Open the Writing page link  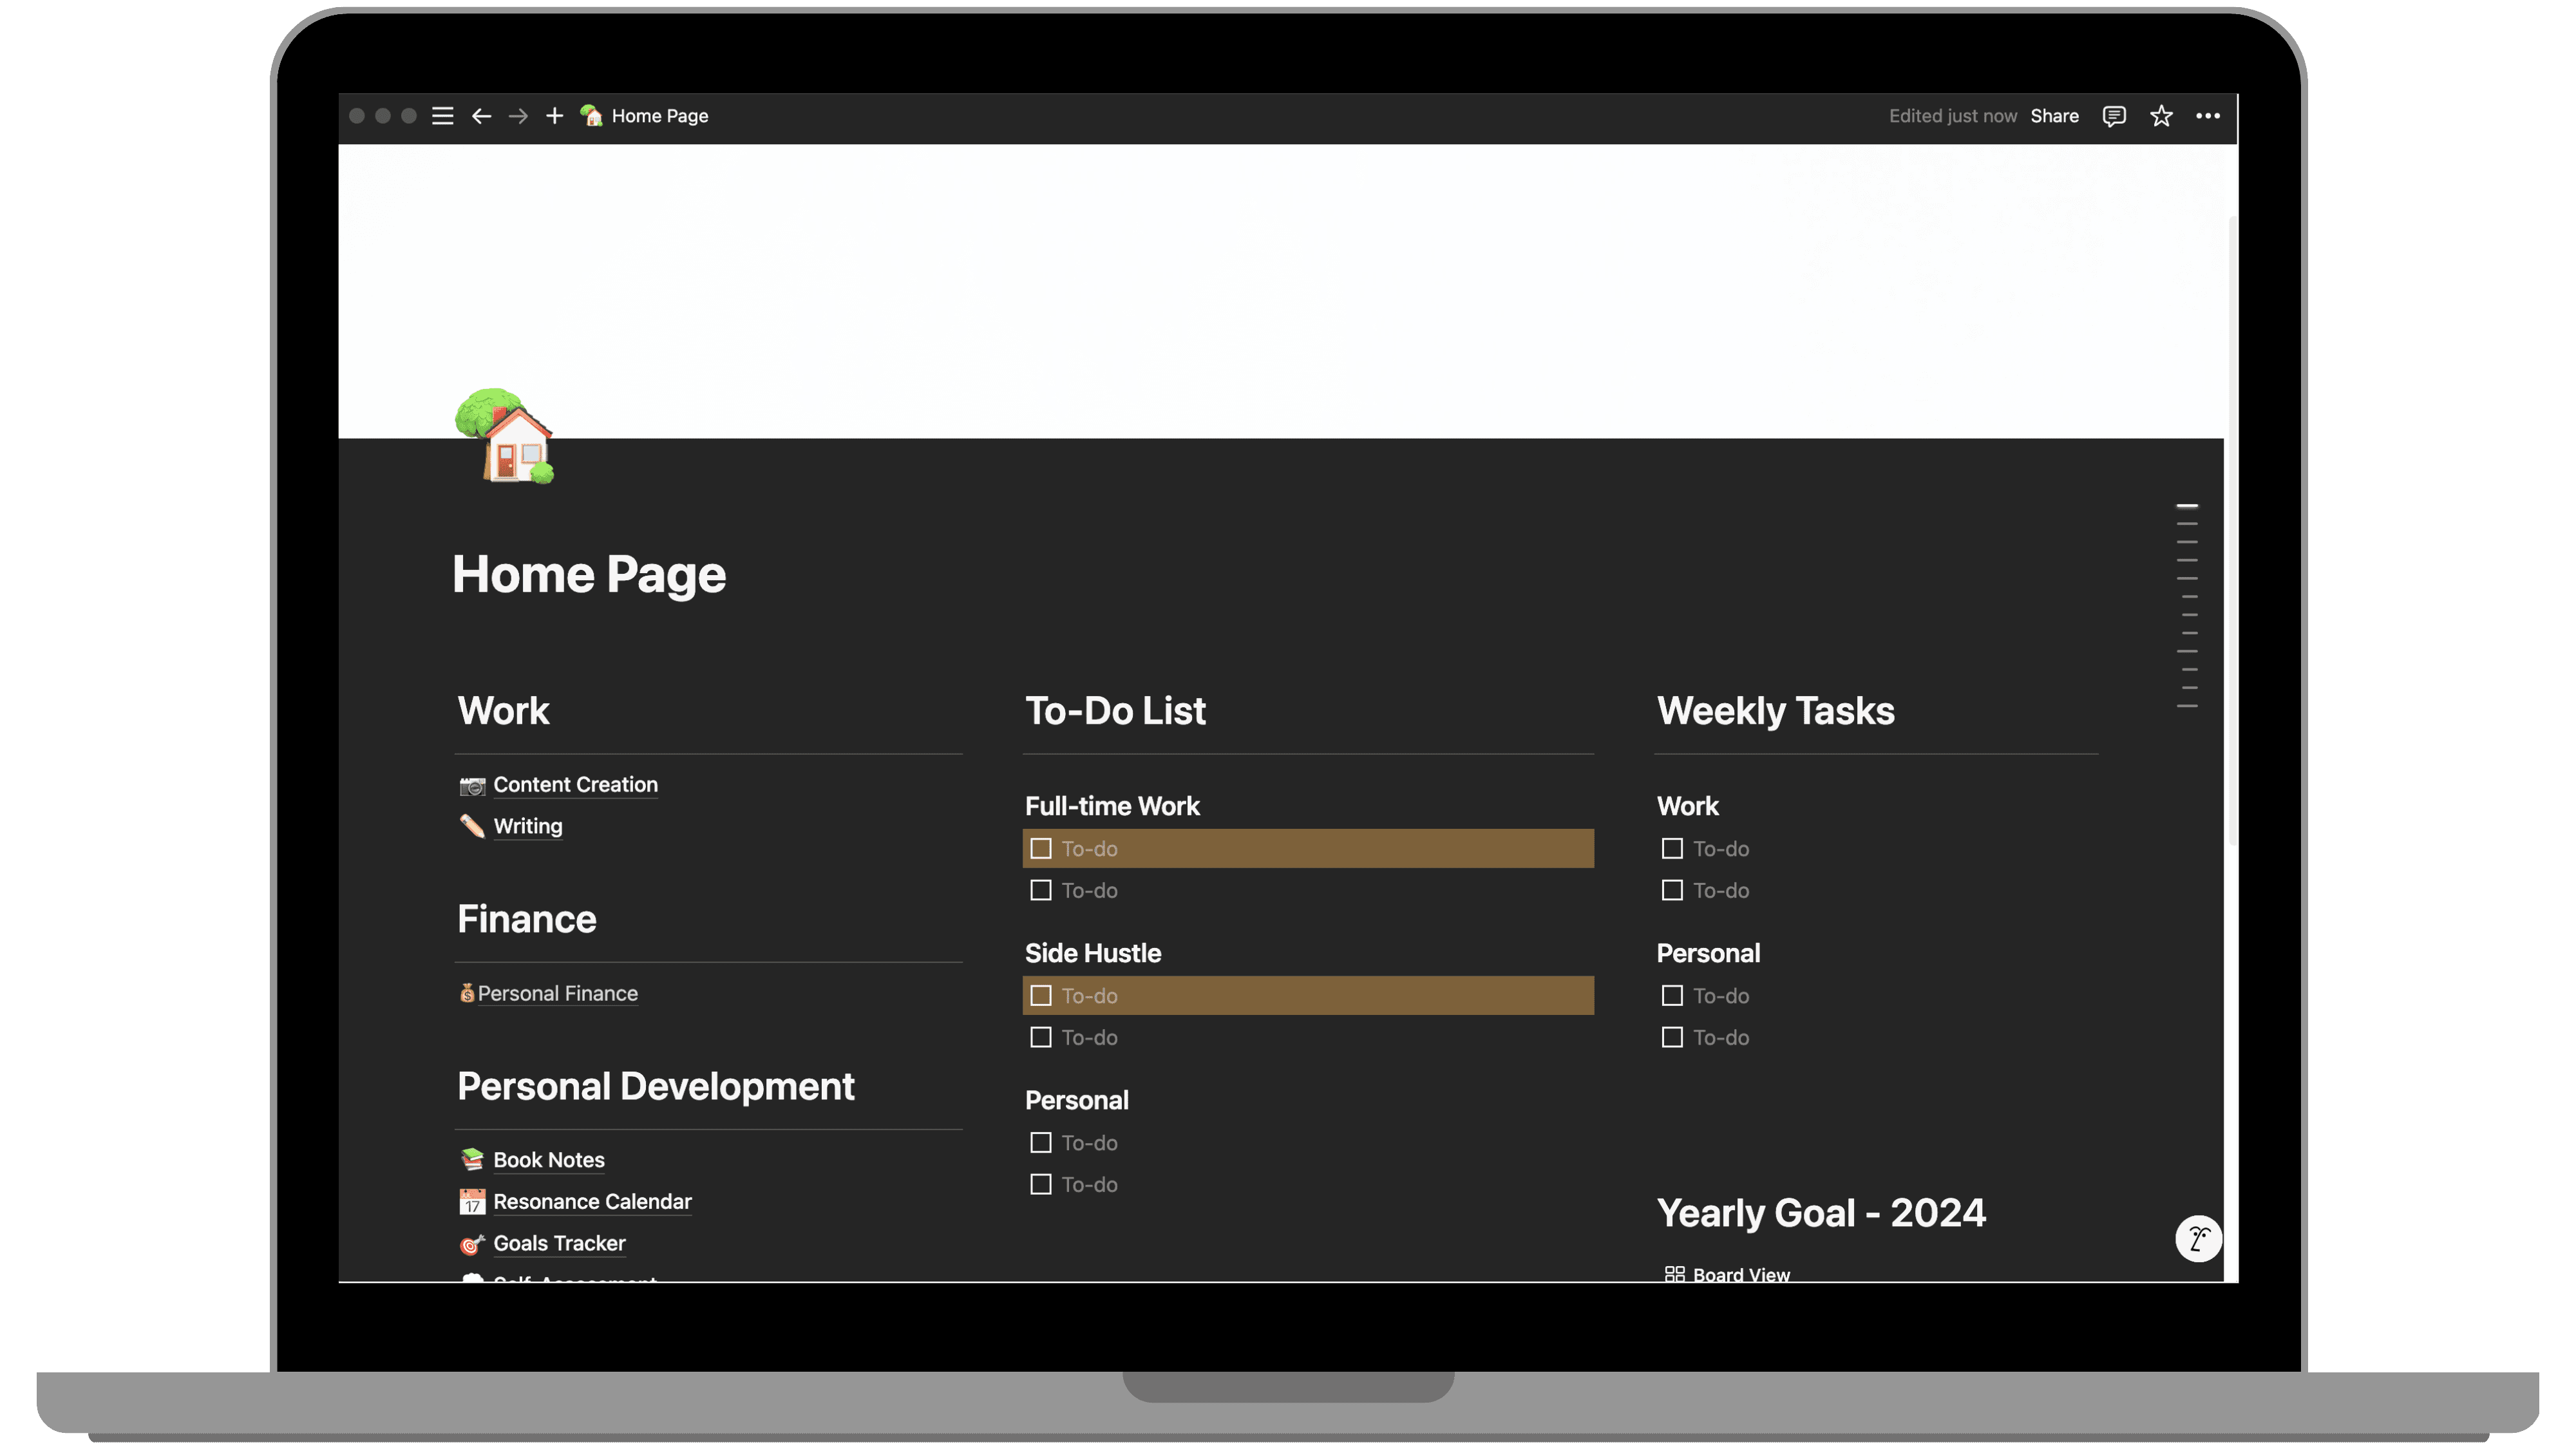coord(528,827)
